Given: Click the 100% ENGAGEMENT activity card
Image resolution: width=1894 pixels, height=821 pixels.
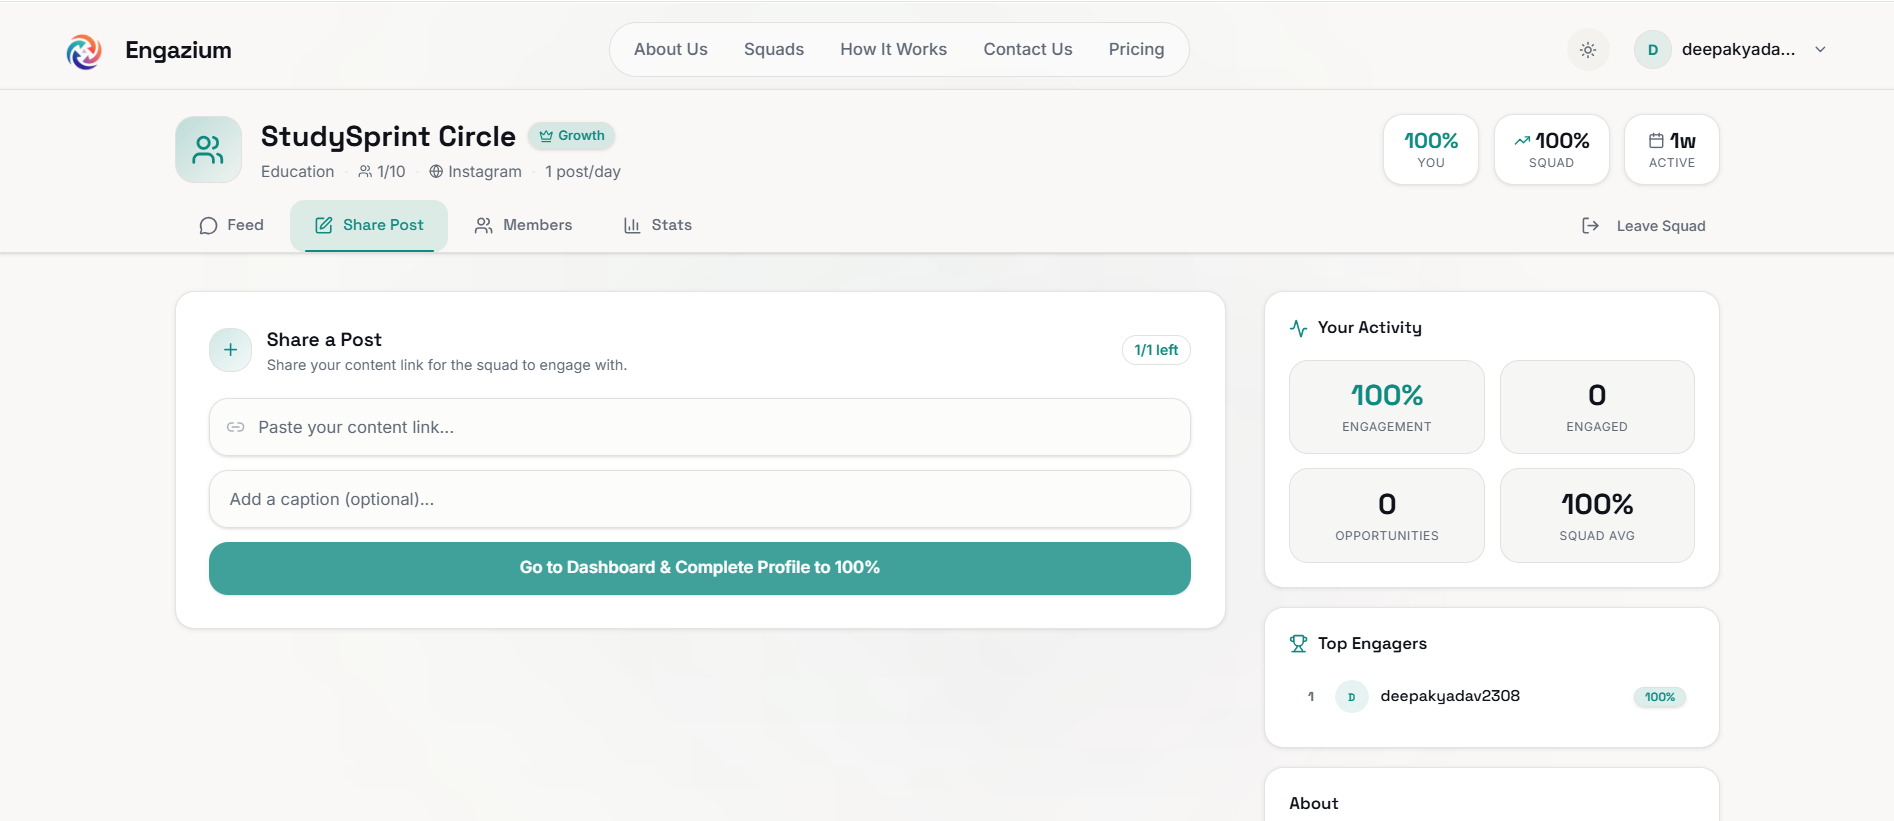Looking at the screenshot, I should [x=1387, y=407].
